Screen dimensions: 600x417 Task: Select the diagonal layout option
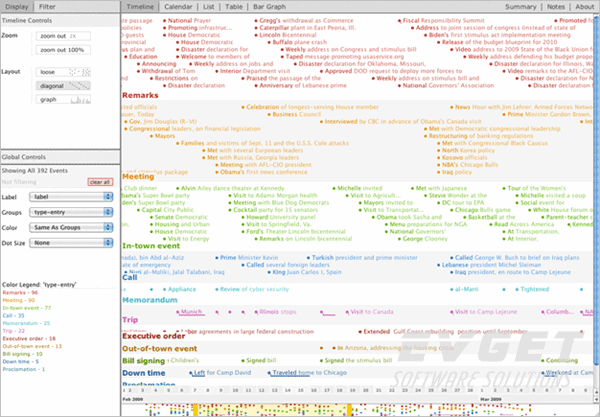(x=63, y=86)
